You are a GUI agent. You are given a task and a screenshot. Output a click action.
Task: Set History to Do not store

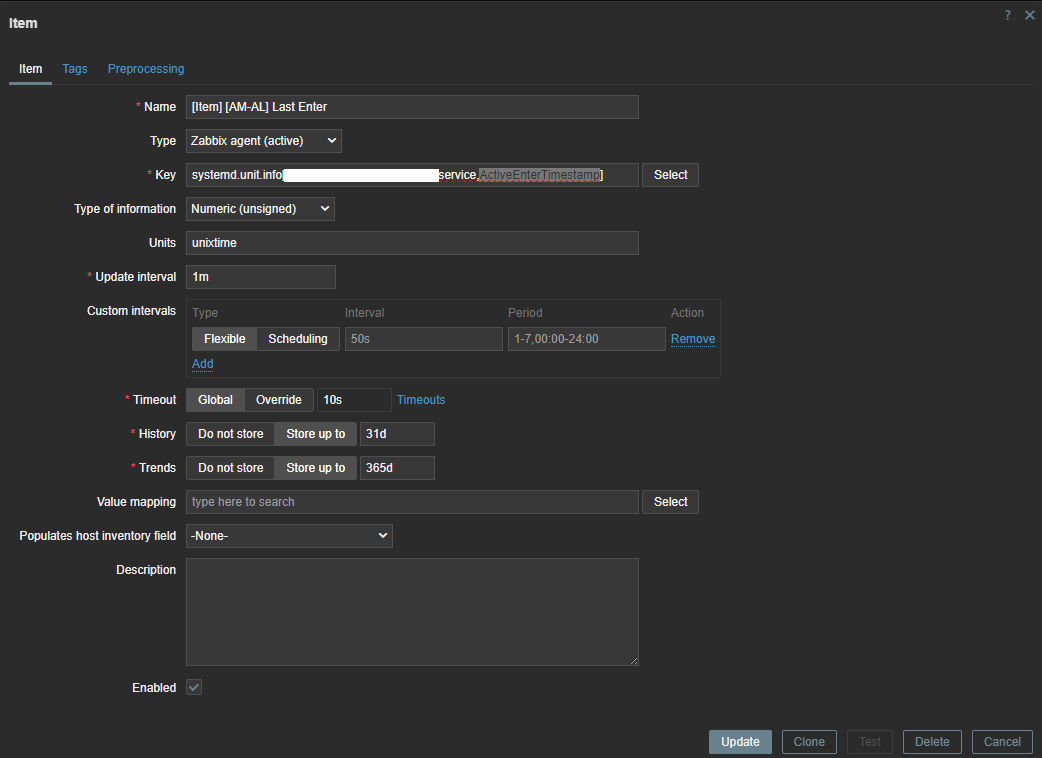[230, 434]
